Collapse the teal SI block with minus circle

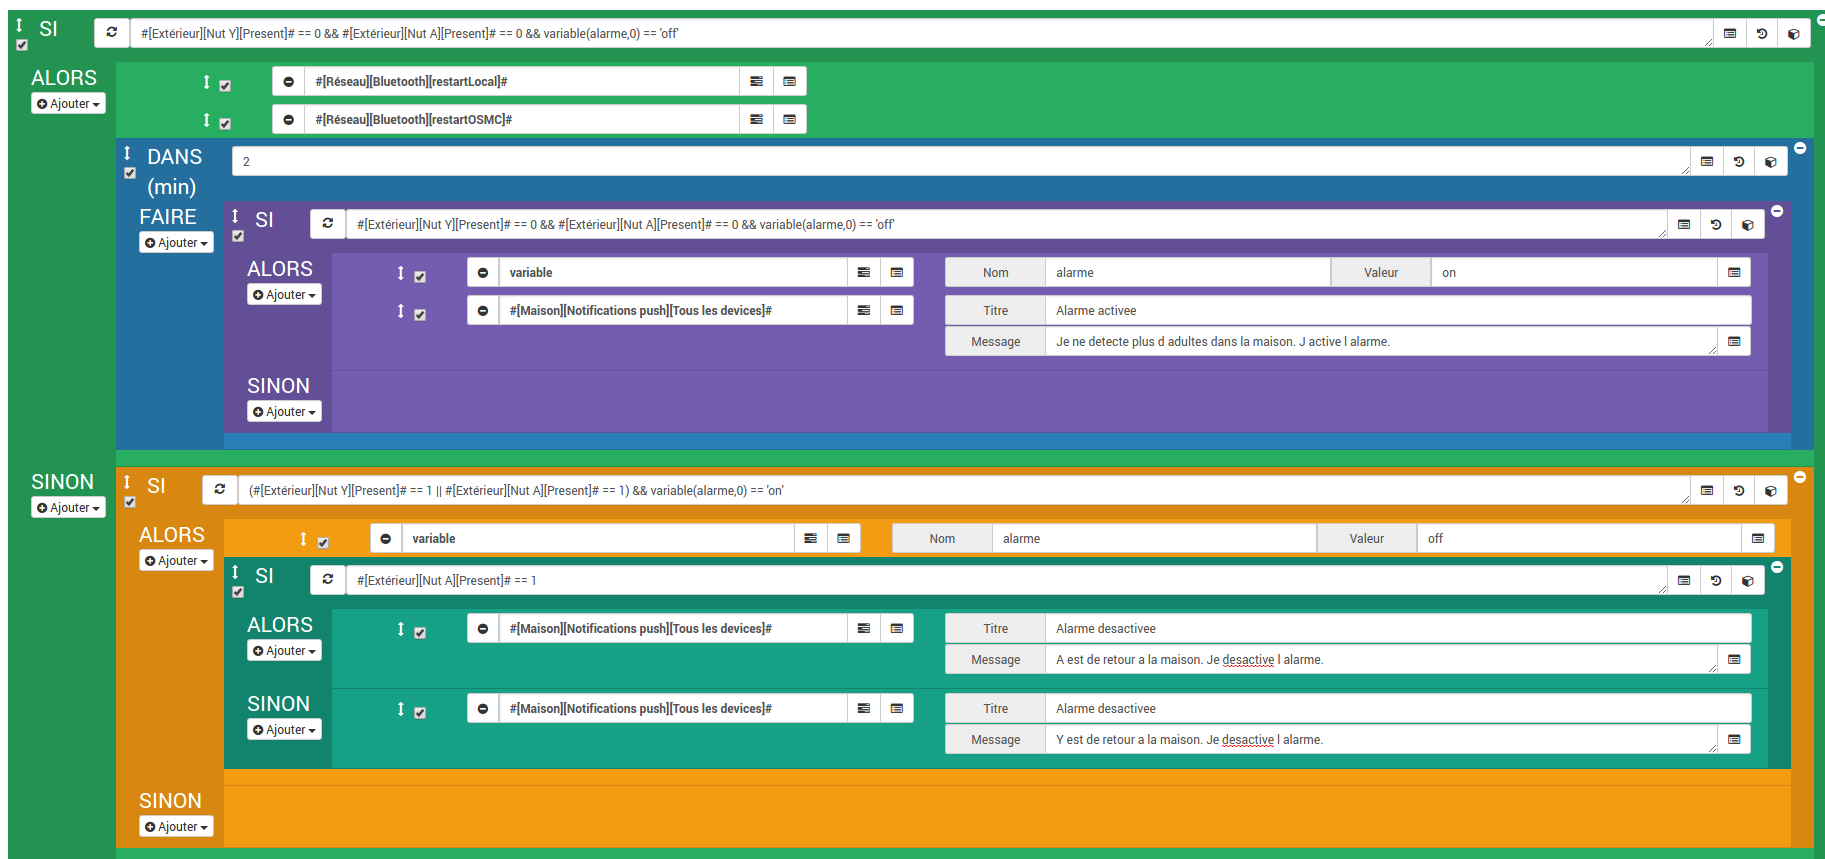pyautogui.click(x=1777, y=567)
